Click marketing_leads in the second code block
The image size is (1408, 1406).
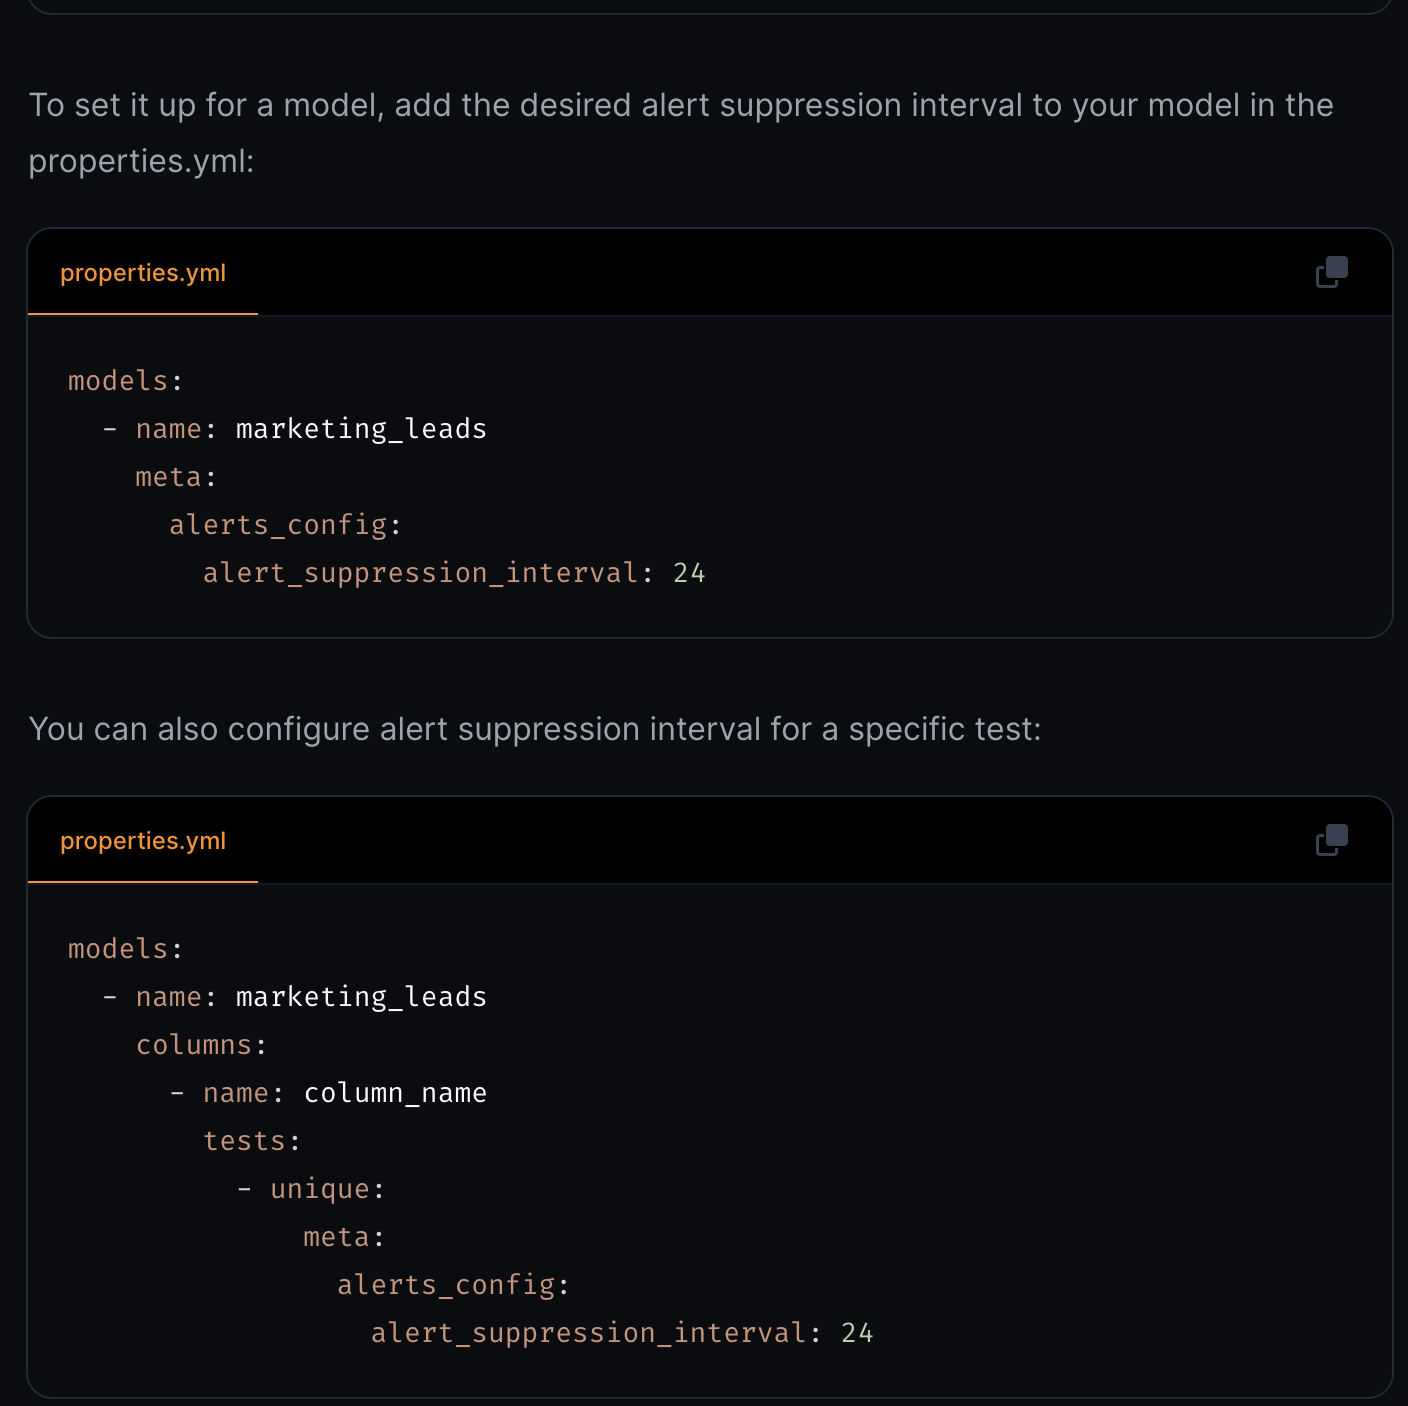point(361,997)
